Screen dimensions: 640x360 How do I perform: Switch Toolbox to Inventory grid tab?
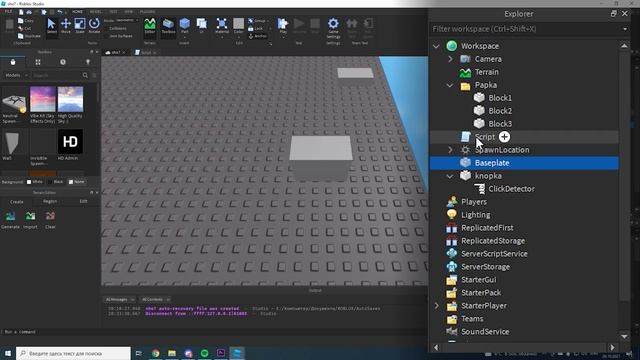point(38,62)
